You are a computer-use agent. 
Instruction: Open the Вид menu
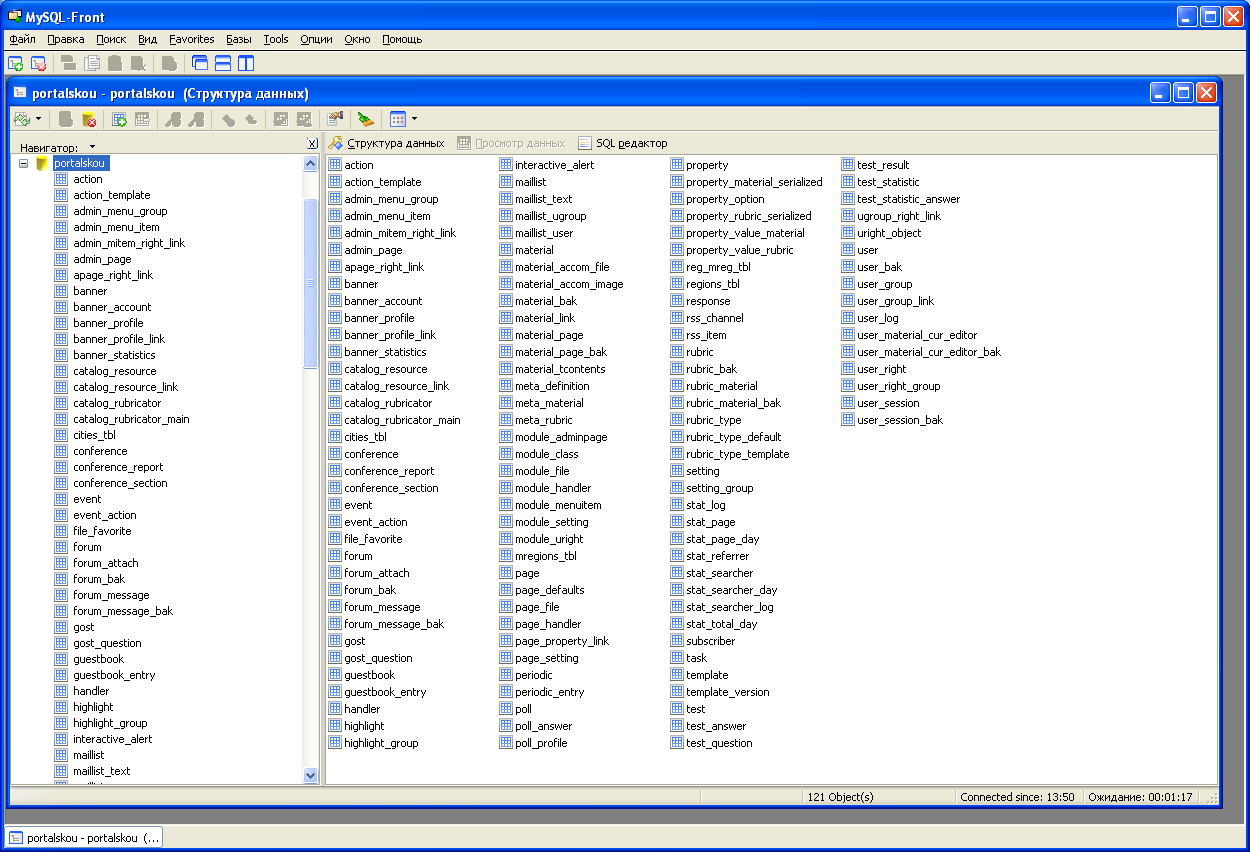[x=148, y=39]
